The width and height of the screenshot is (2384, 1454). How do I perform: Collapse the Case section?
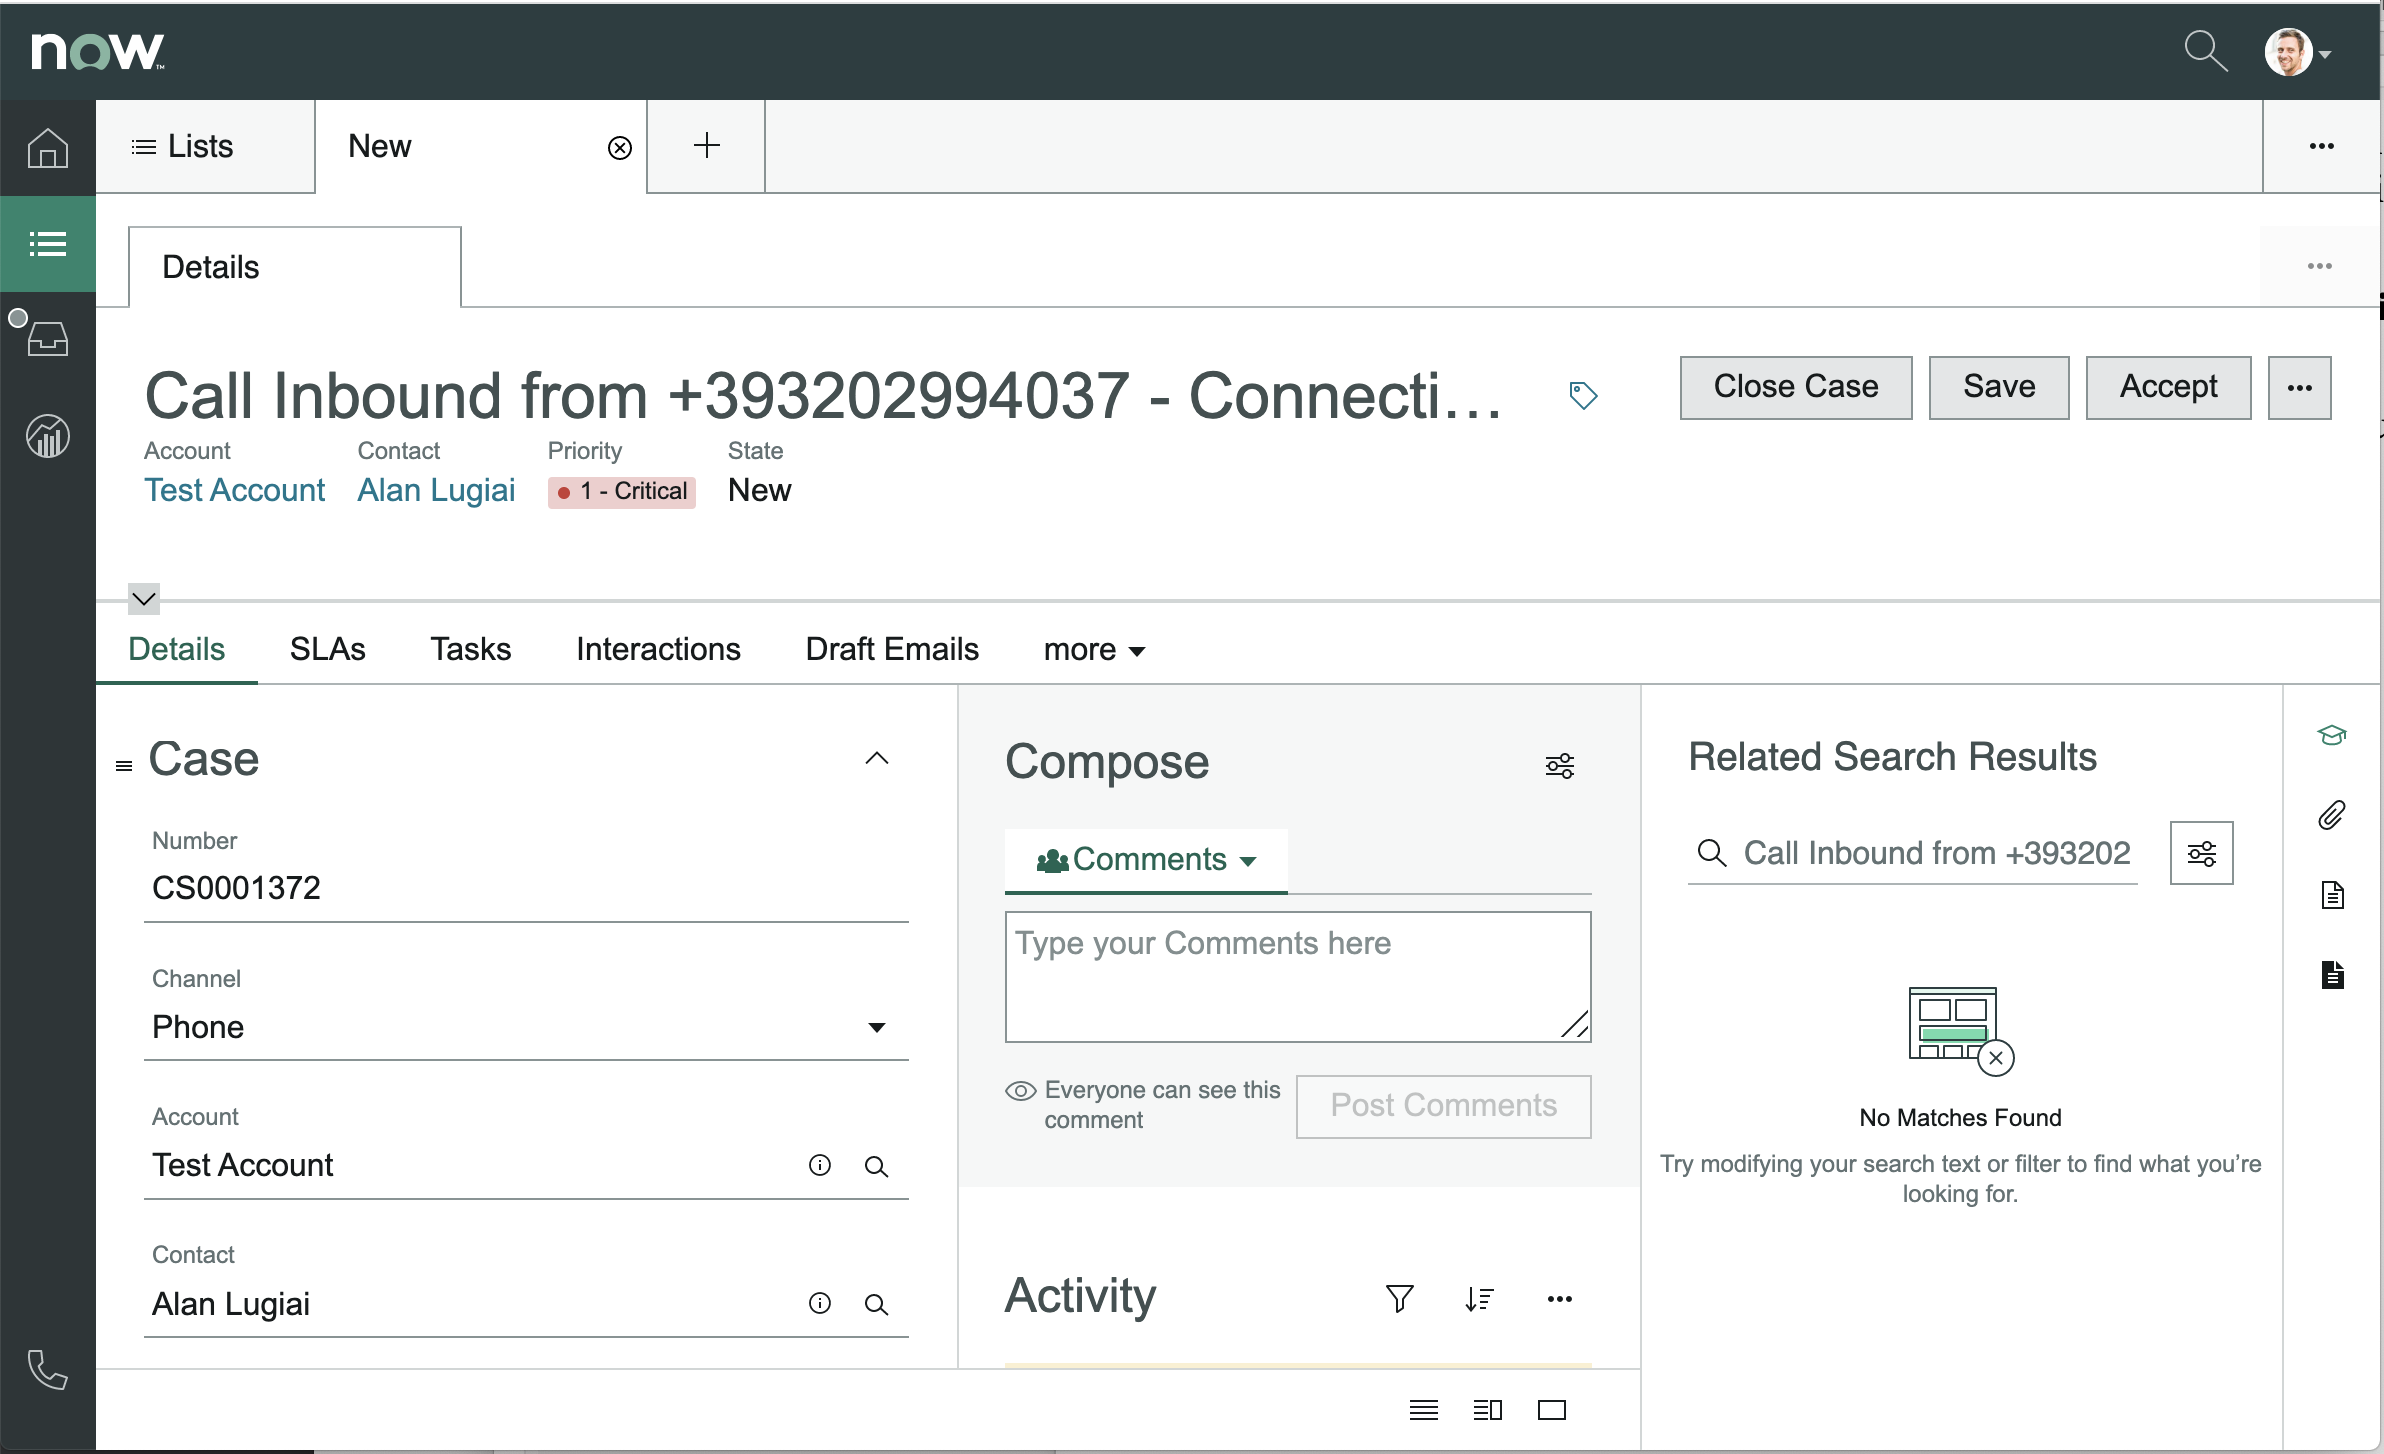(x=877, y=758)
